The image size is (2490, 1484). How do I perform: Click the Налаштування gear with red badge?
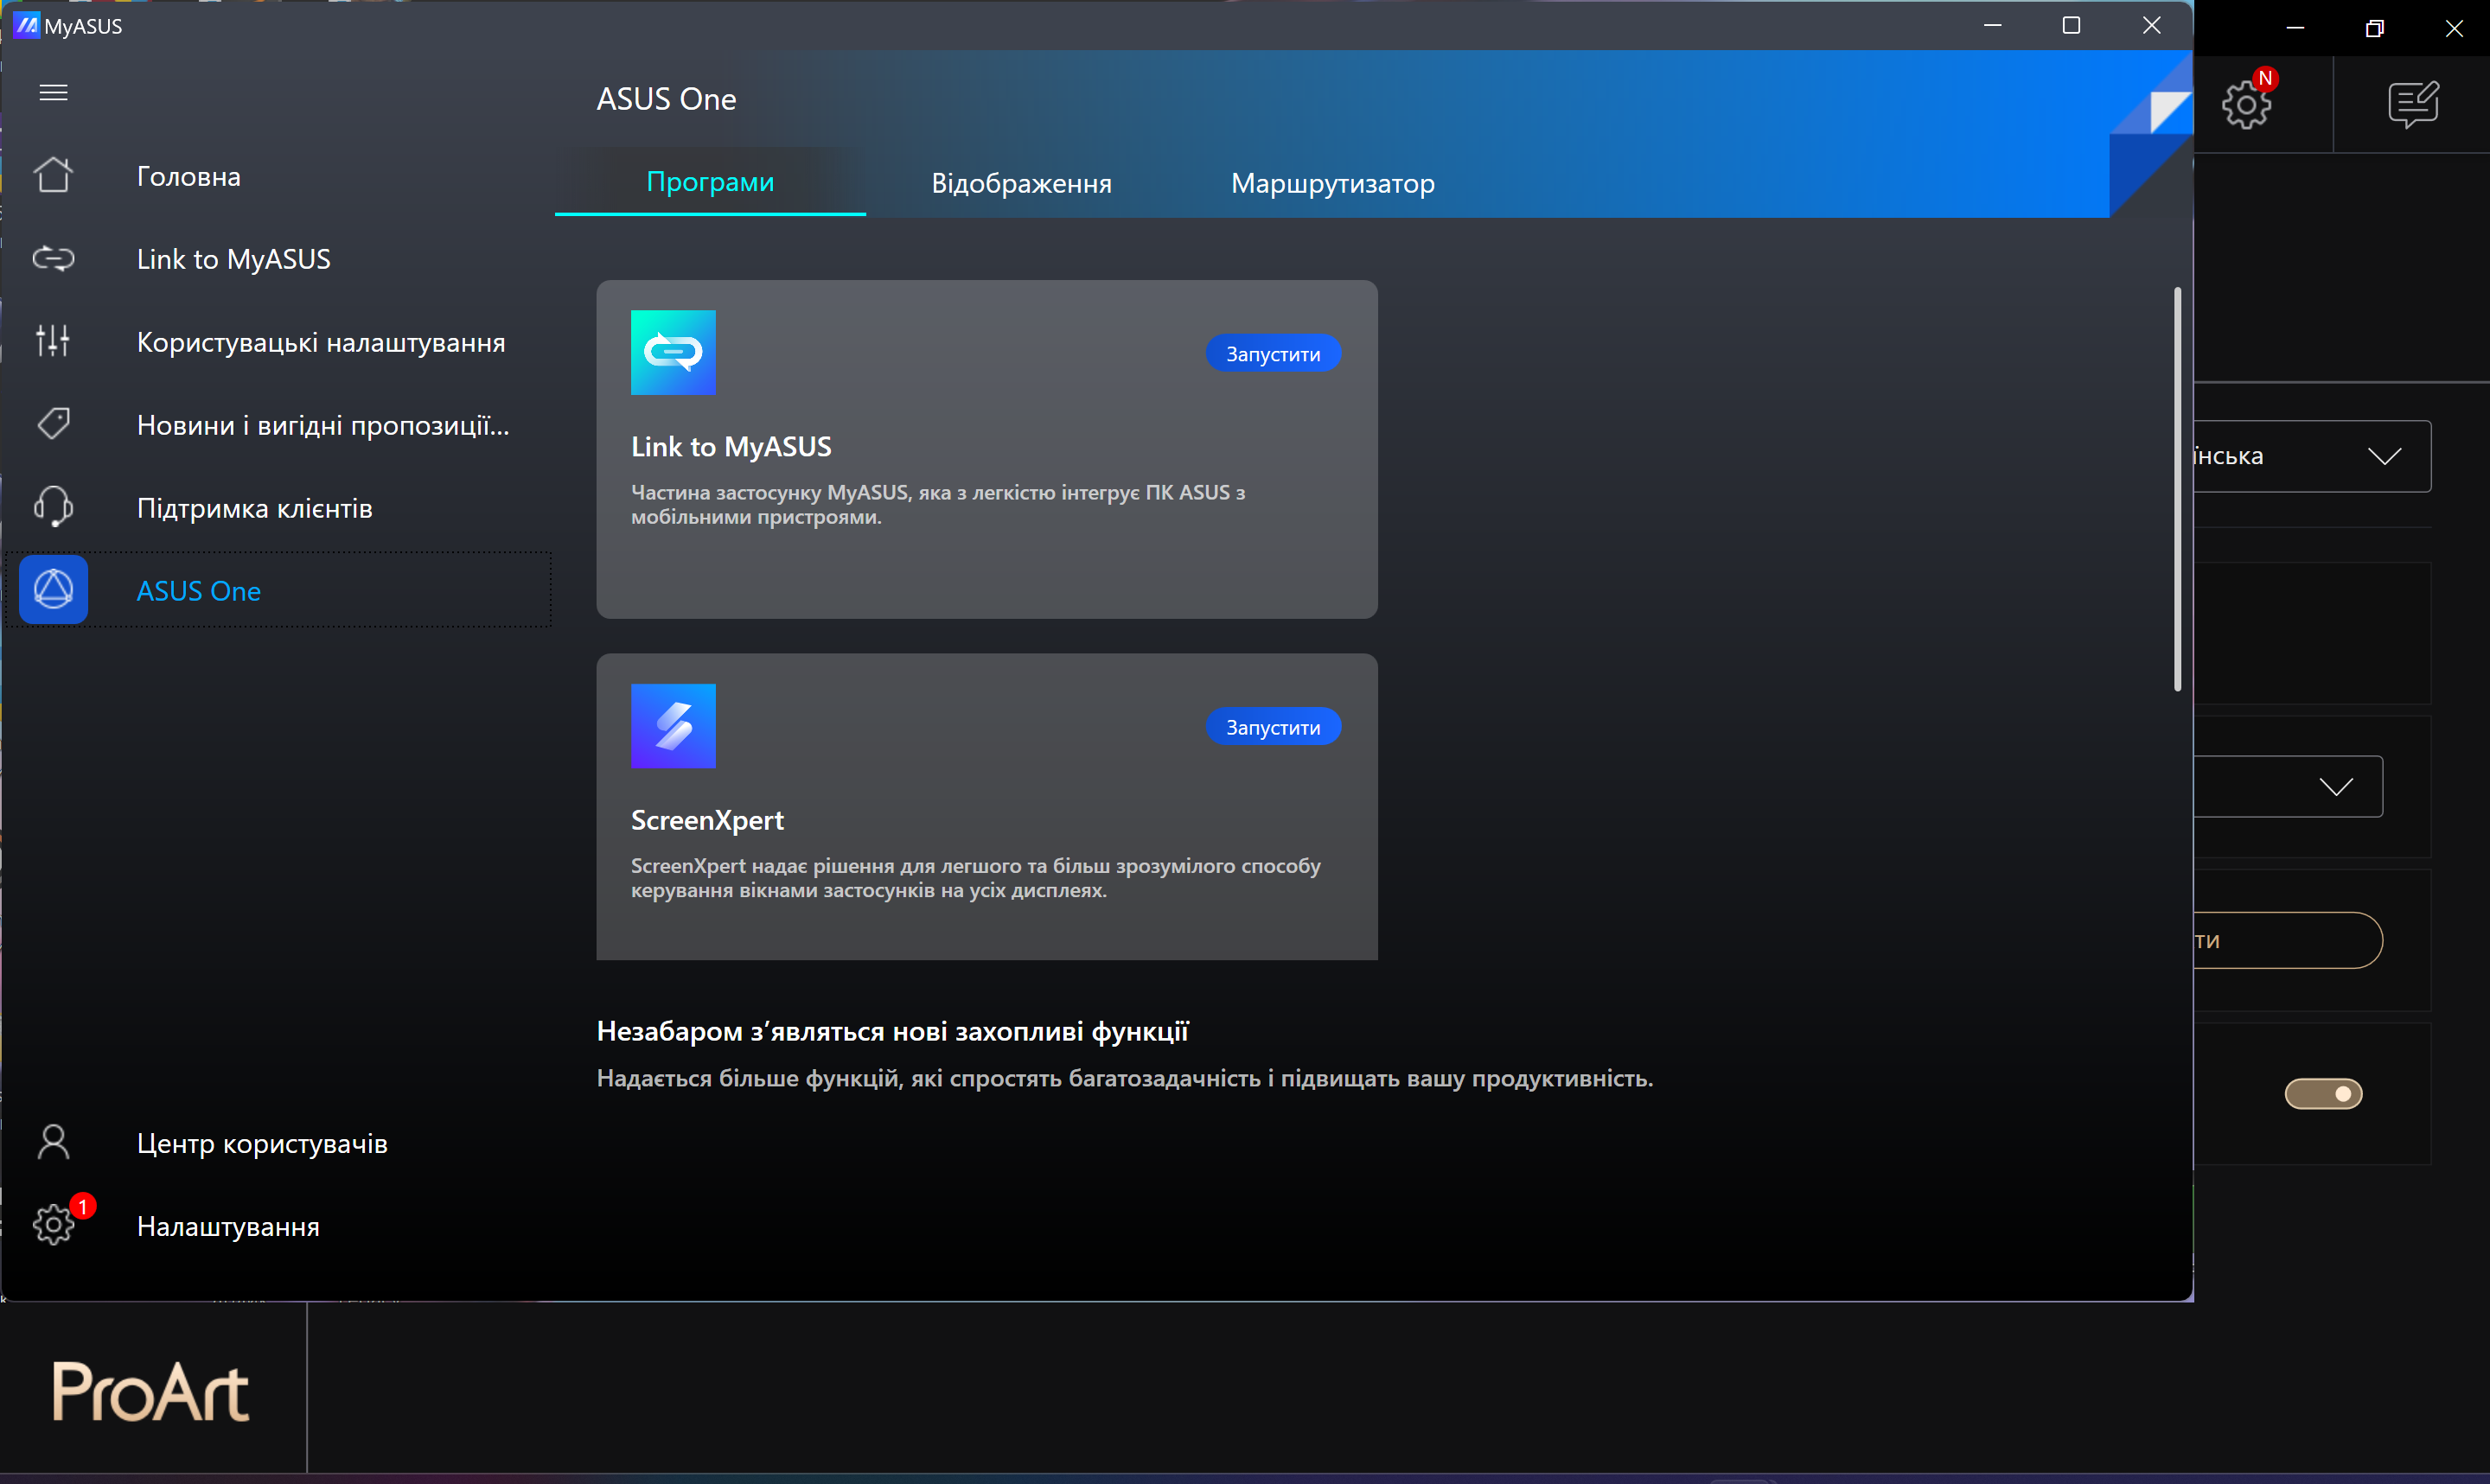click(55, 1224)
